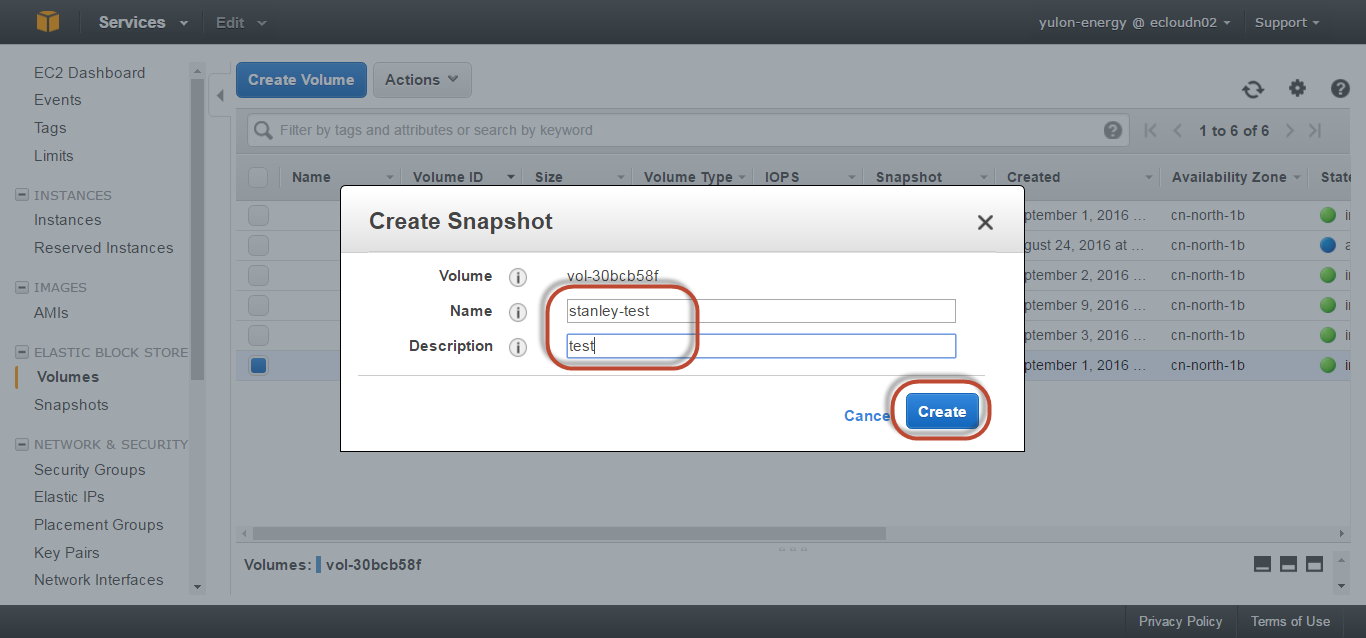Click the info icon next to Description

[x=518, y=347]
